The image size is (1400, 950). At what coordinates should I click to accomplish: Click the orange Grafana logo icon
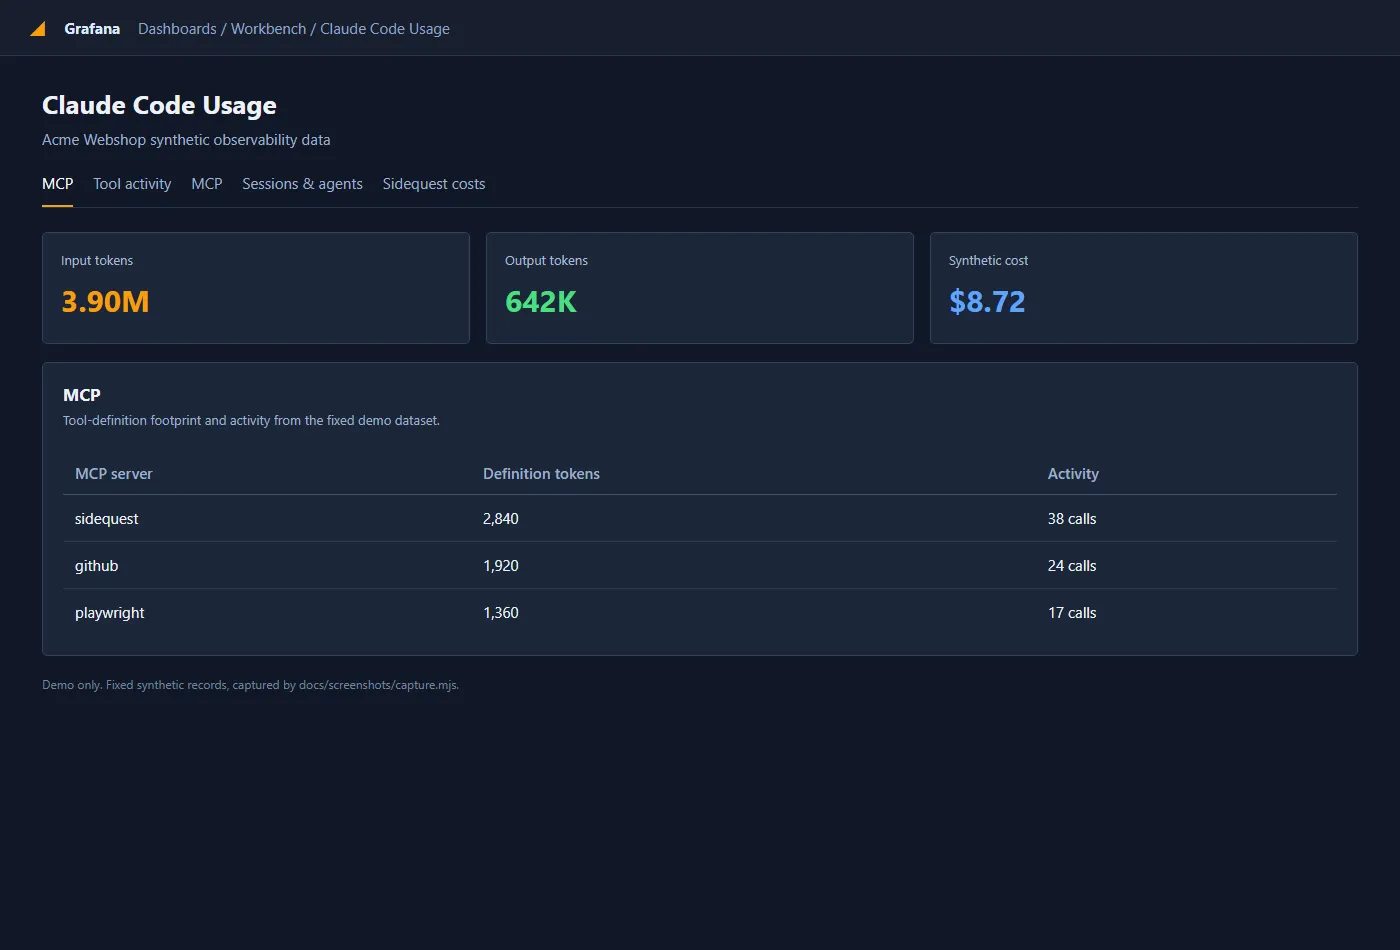tap(38, 29)
